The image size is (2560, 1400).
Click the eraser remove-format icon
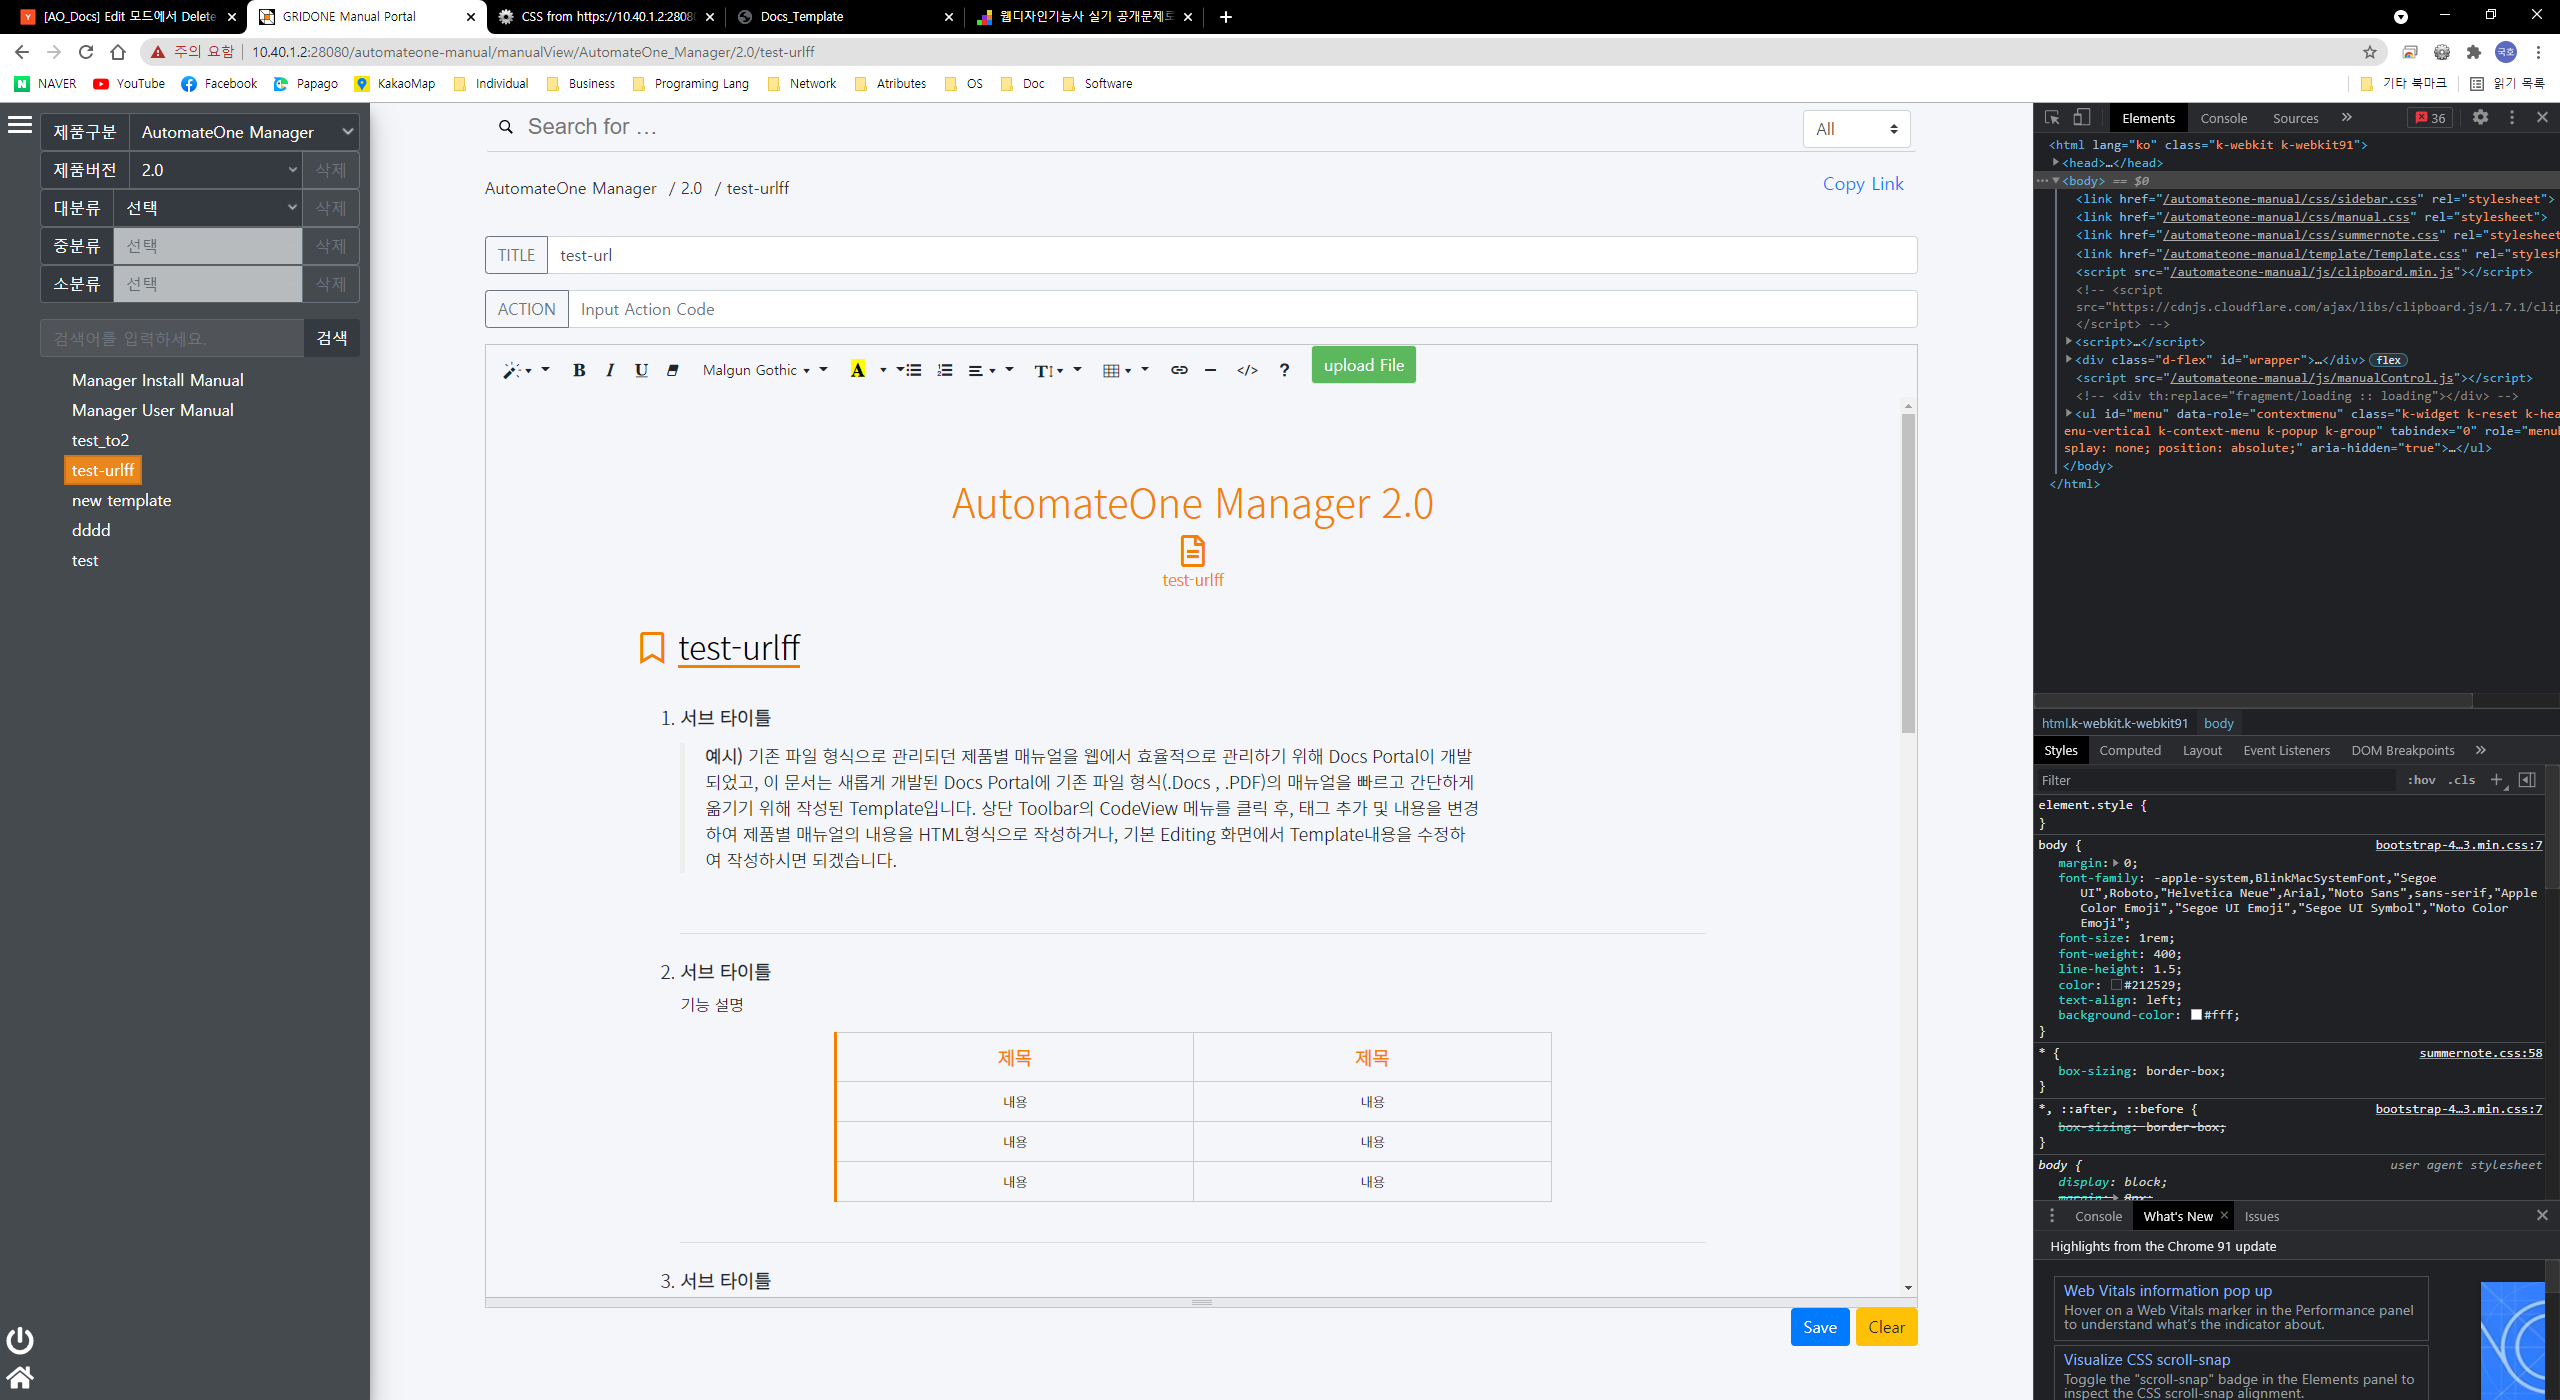click(672, 370)
